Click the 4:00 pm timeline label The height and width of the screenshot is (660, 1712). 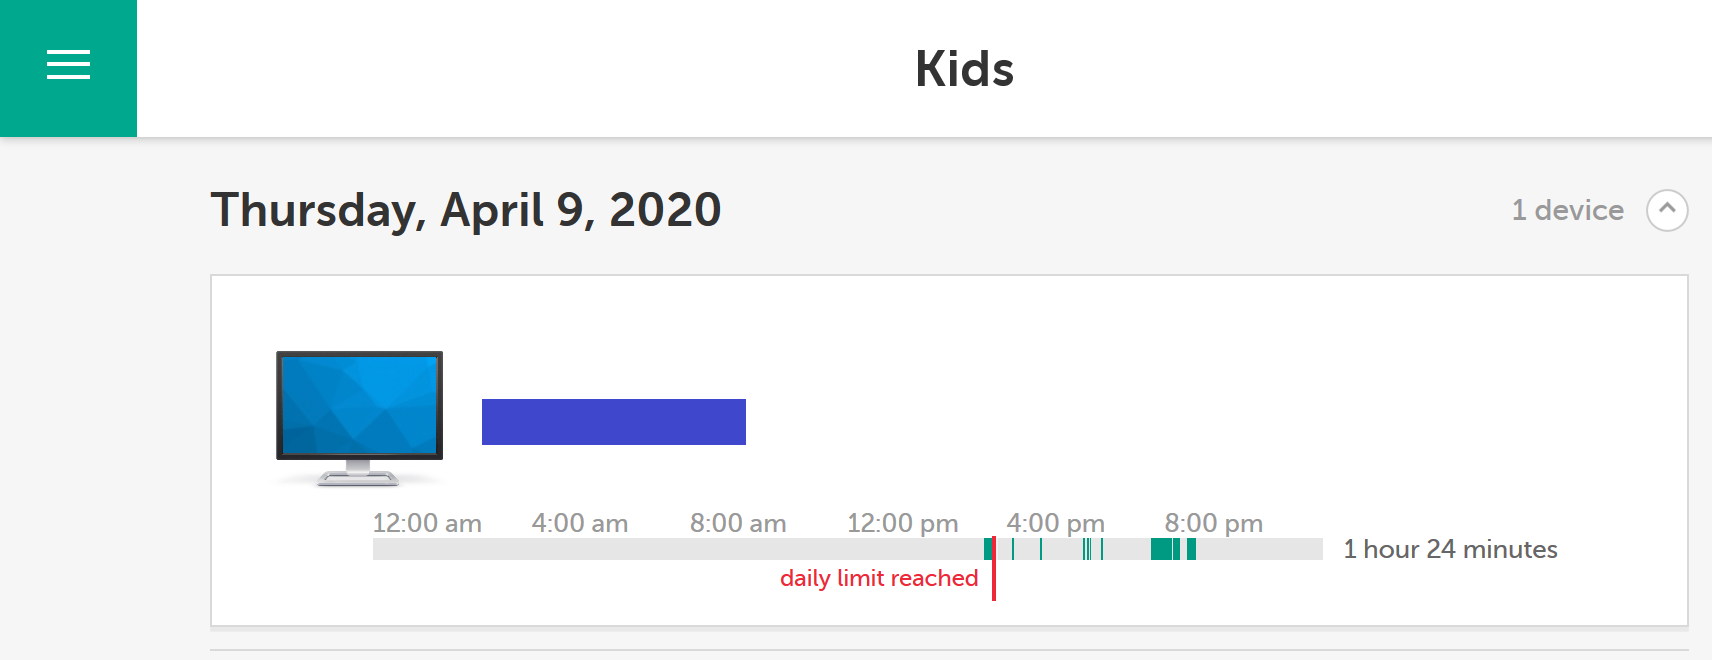point(1055,523)
